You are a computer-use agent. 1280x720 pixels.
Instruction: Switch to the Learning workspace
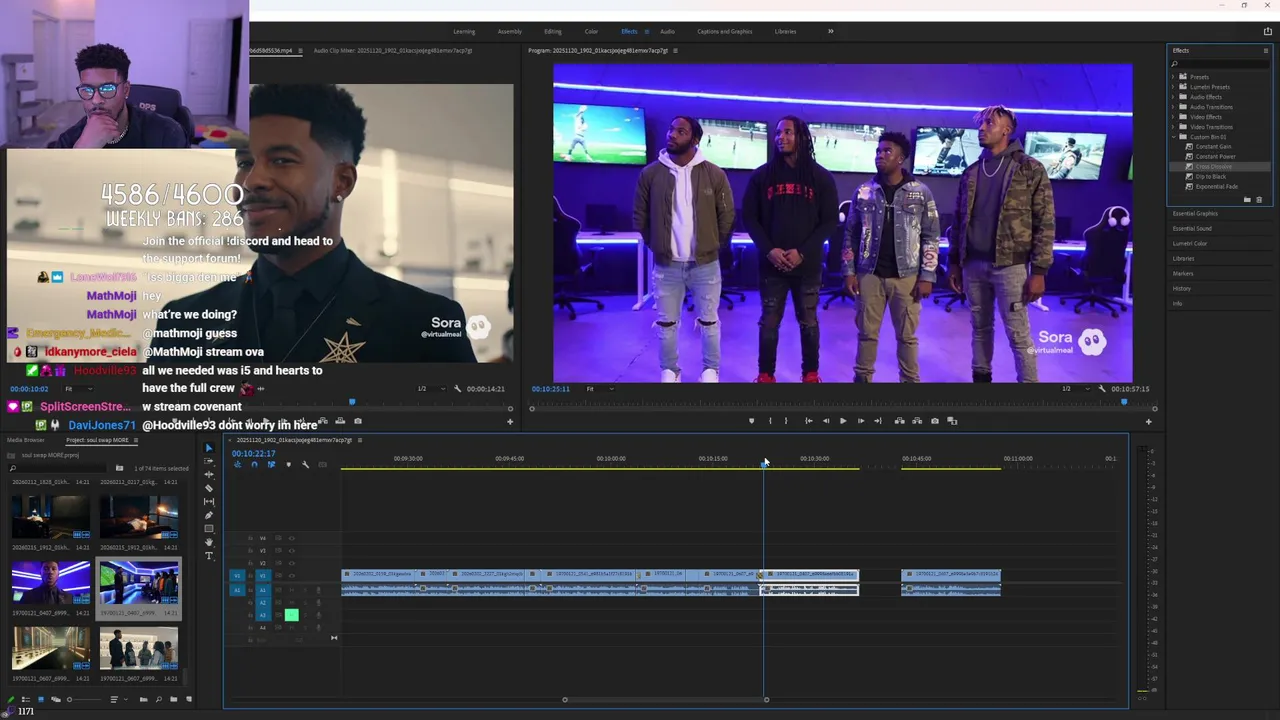tap(464, 31)
